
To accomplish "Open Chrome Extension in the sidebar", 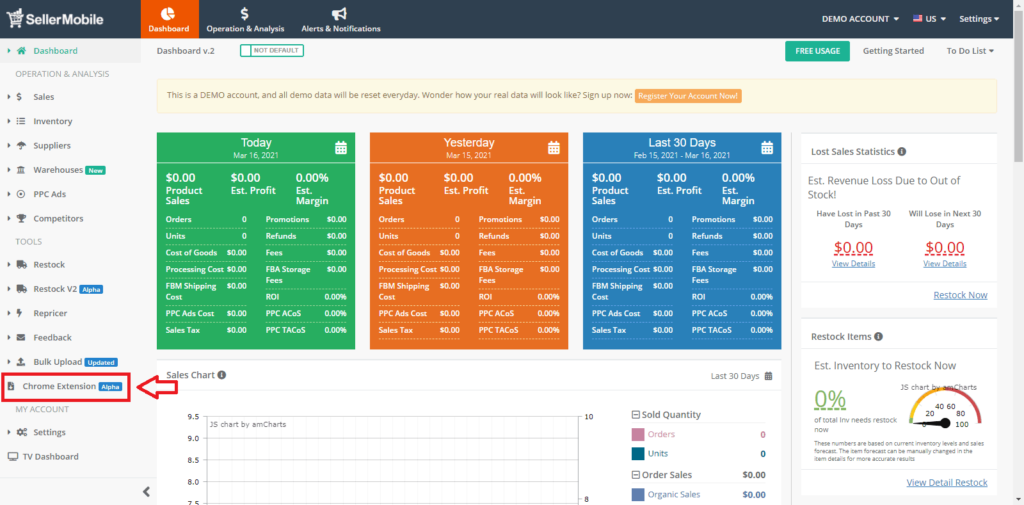I will pos(59,387).
